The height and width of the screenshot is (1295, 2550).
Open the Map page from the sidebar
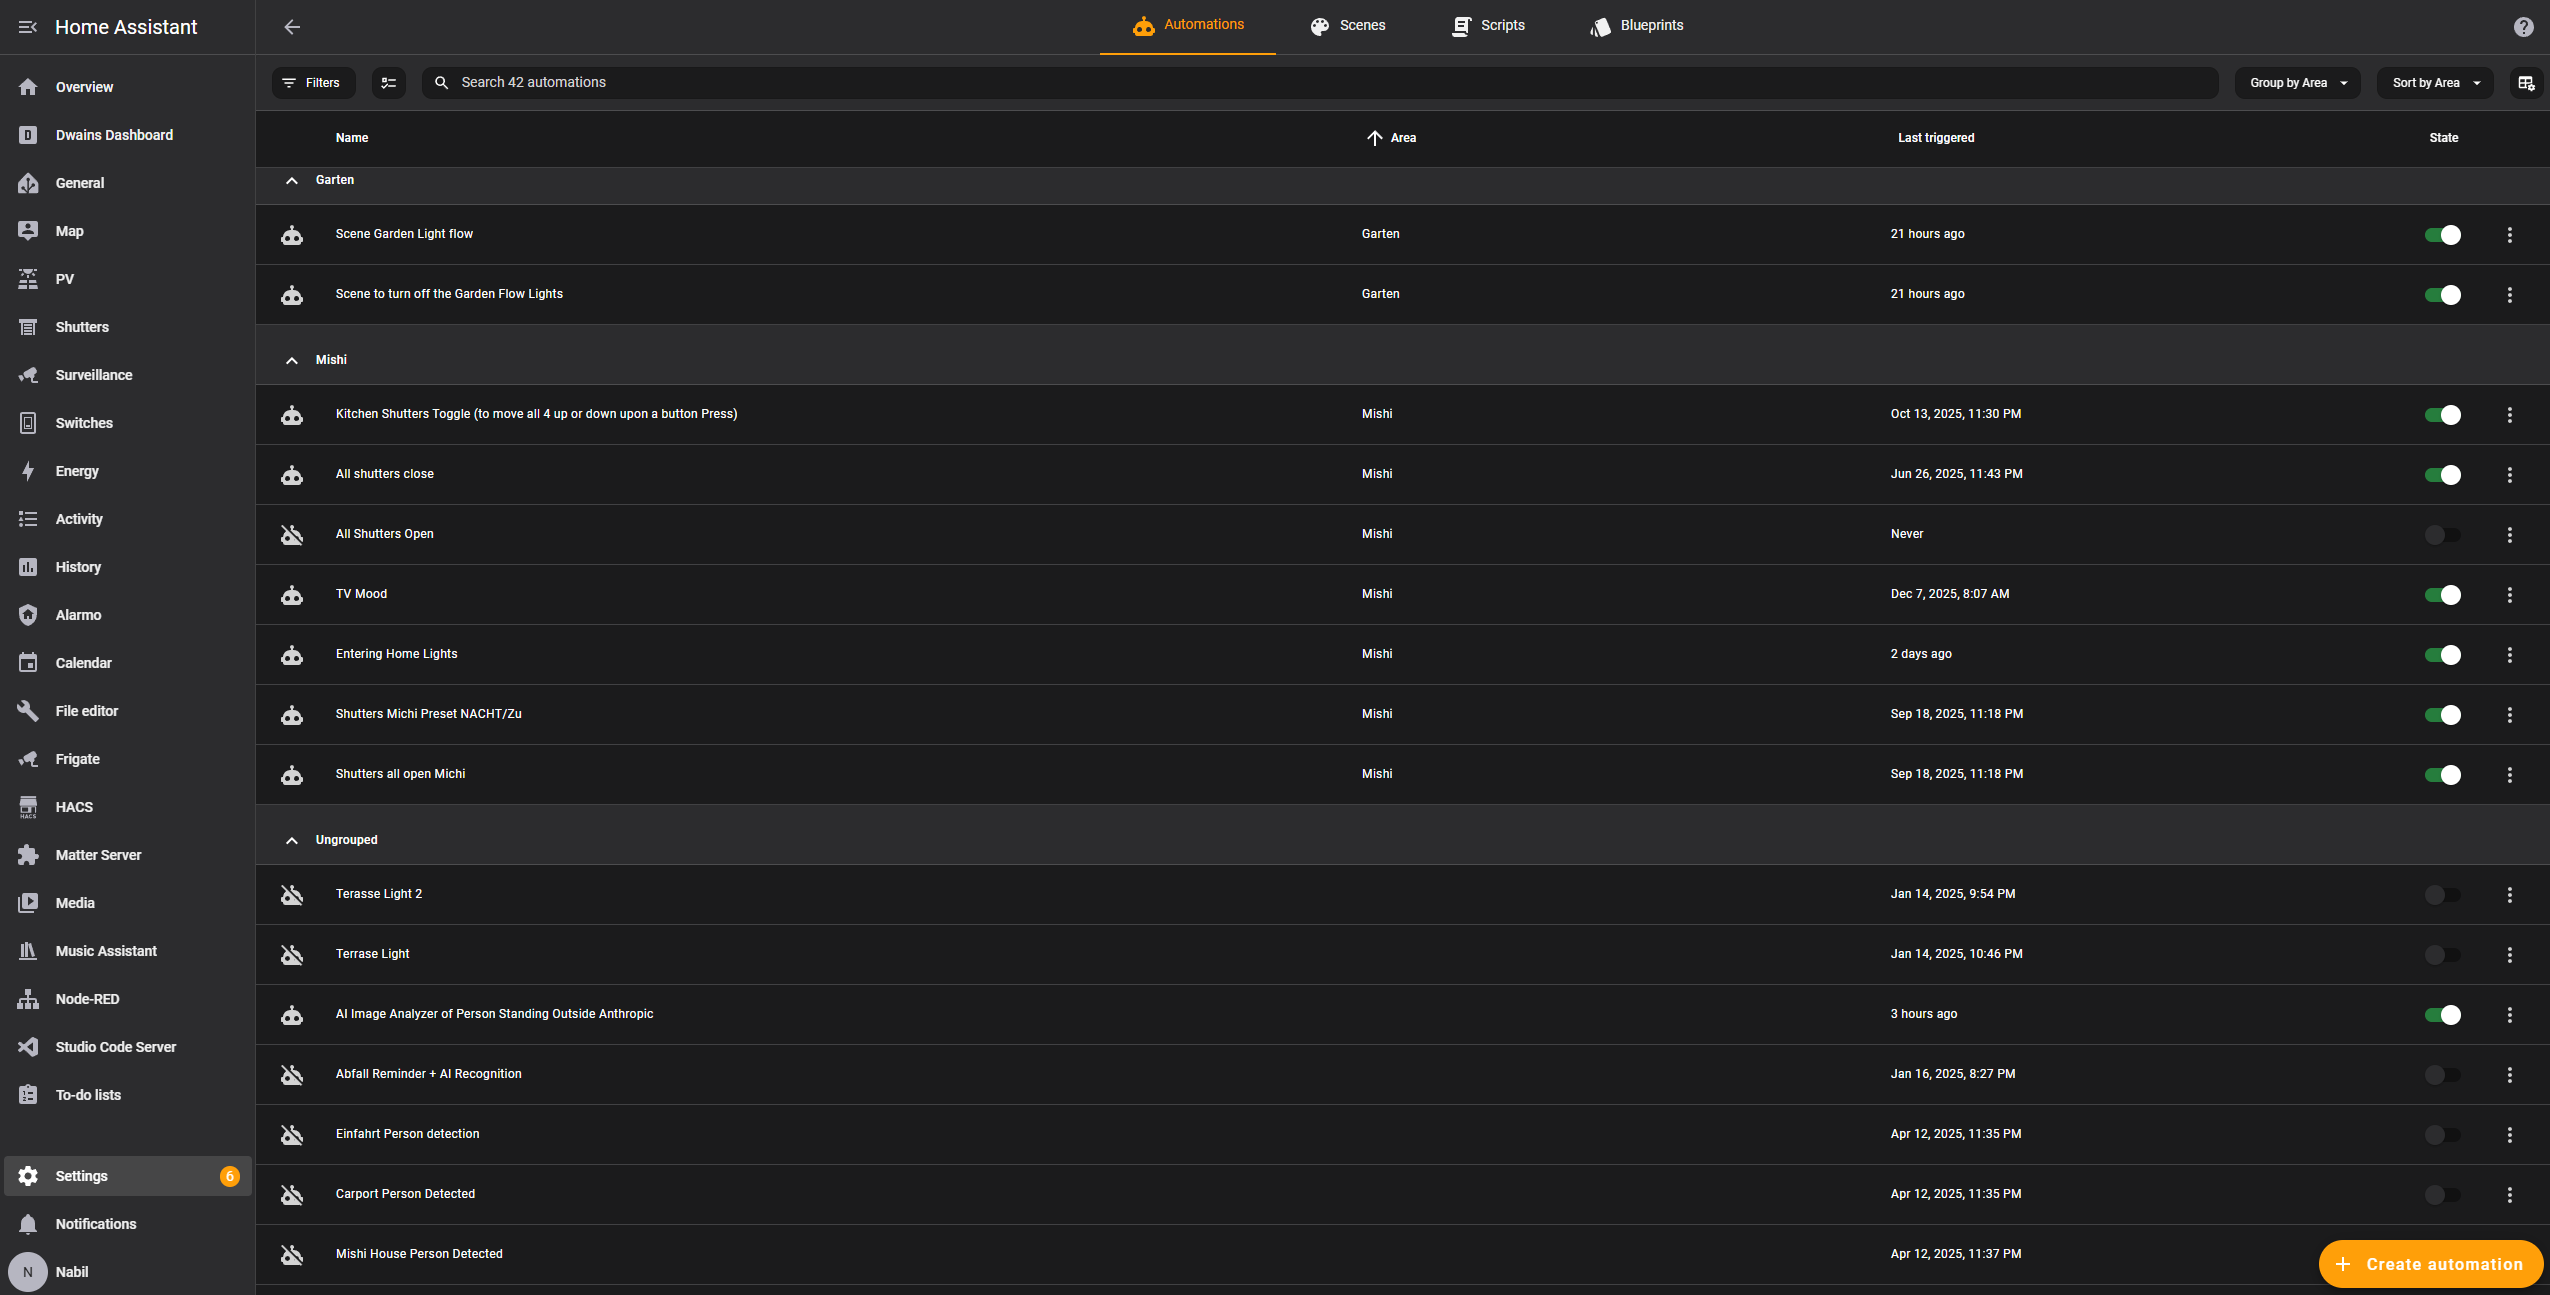(70, 231)
